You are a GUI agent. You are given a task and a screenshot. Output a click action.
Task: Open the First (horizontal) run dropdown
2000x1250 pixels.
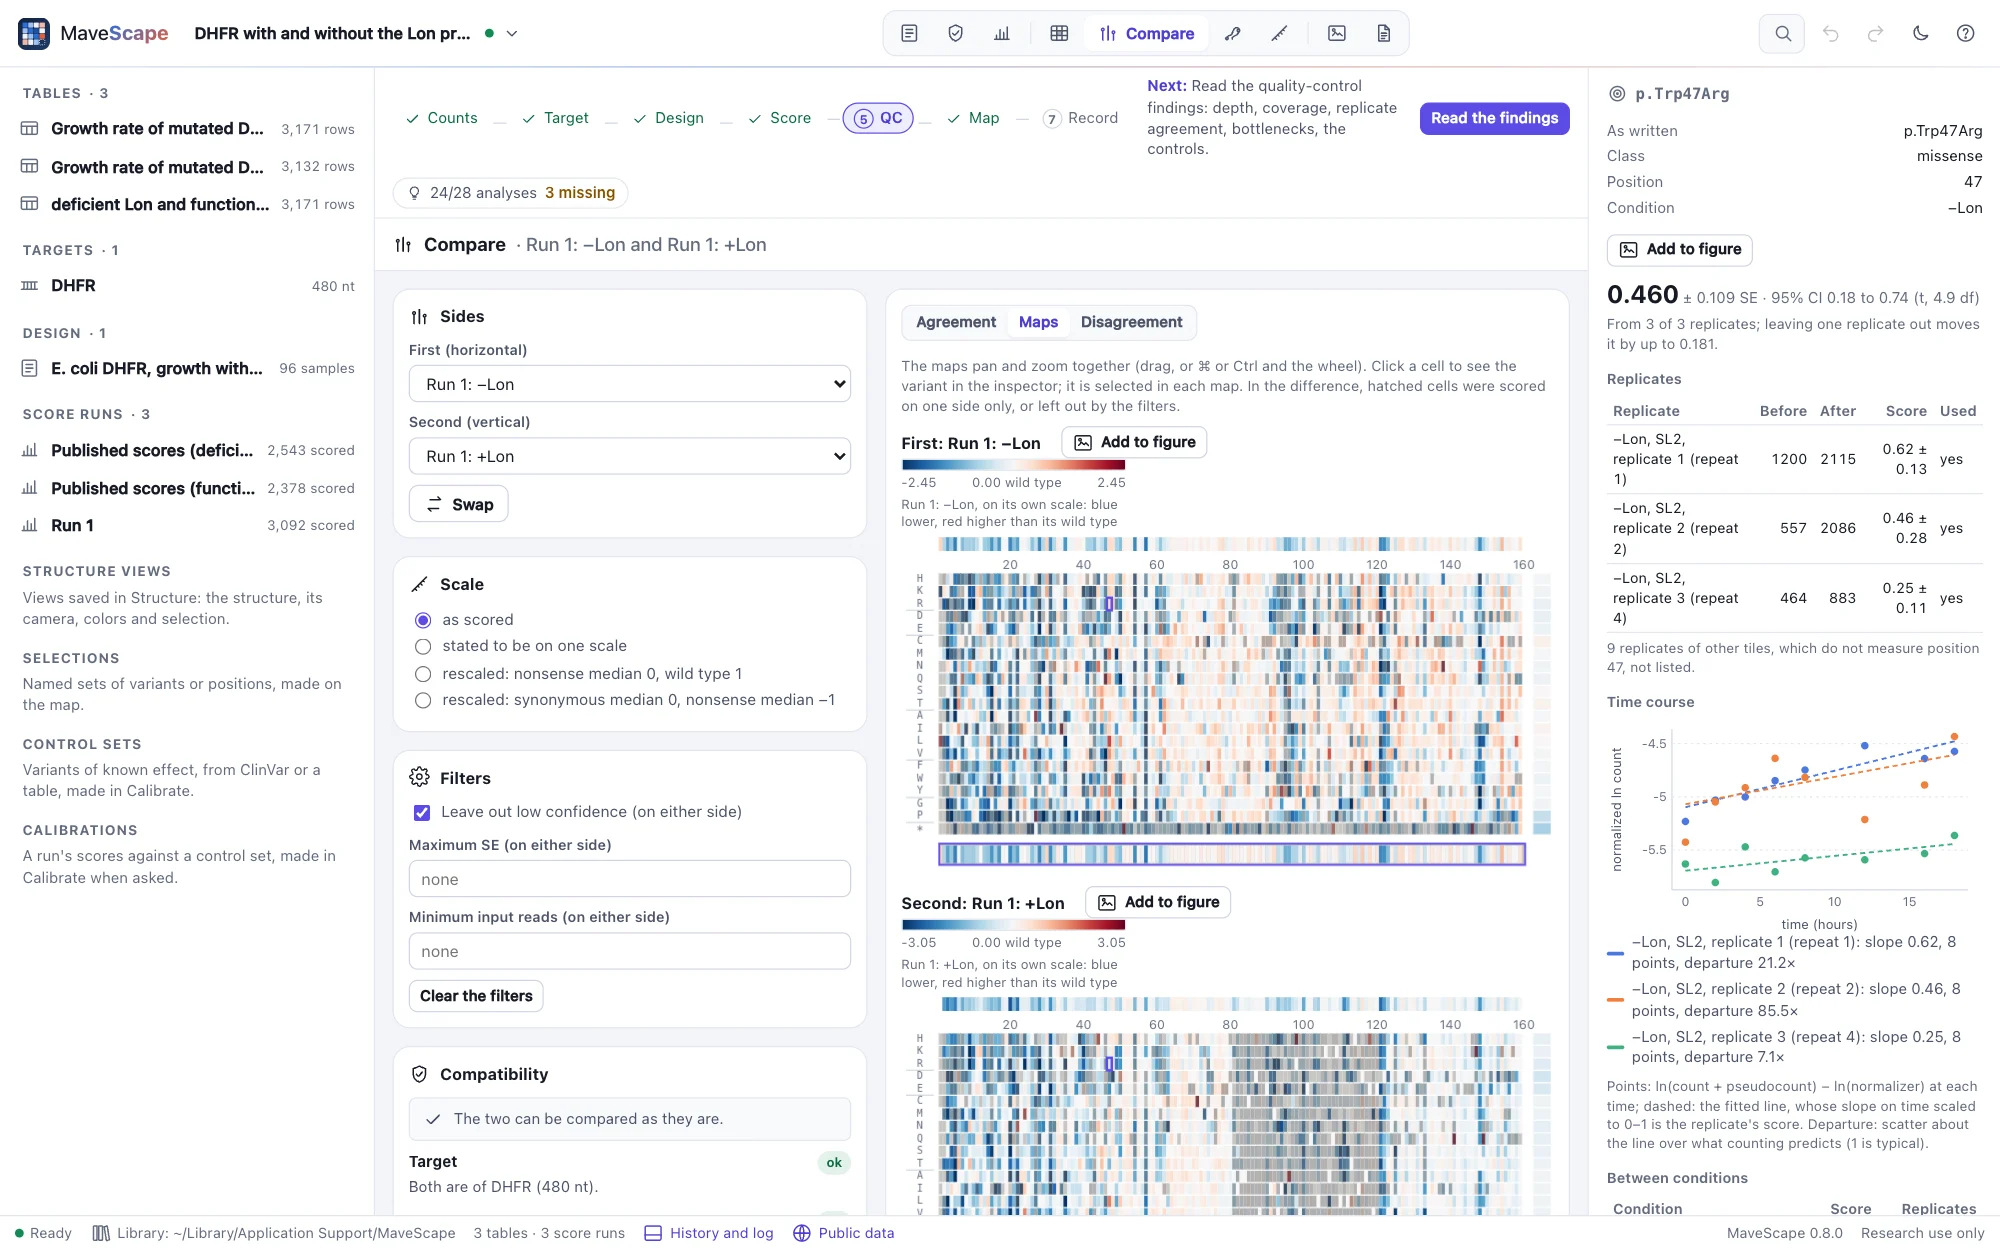pos(630,384)
